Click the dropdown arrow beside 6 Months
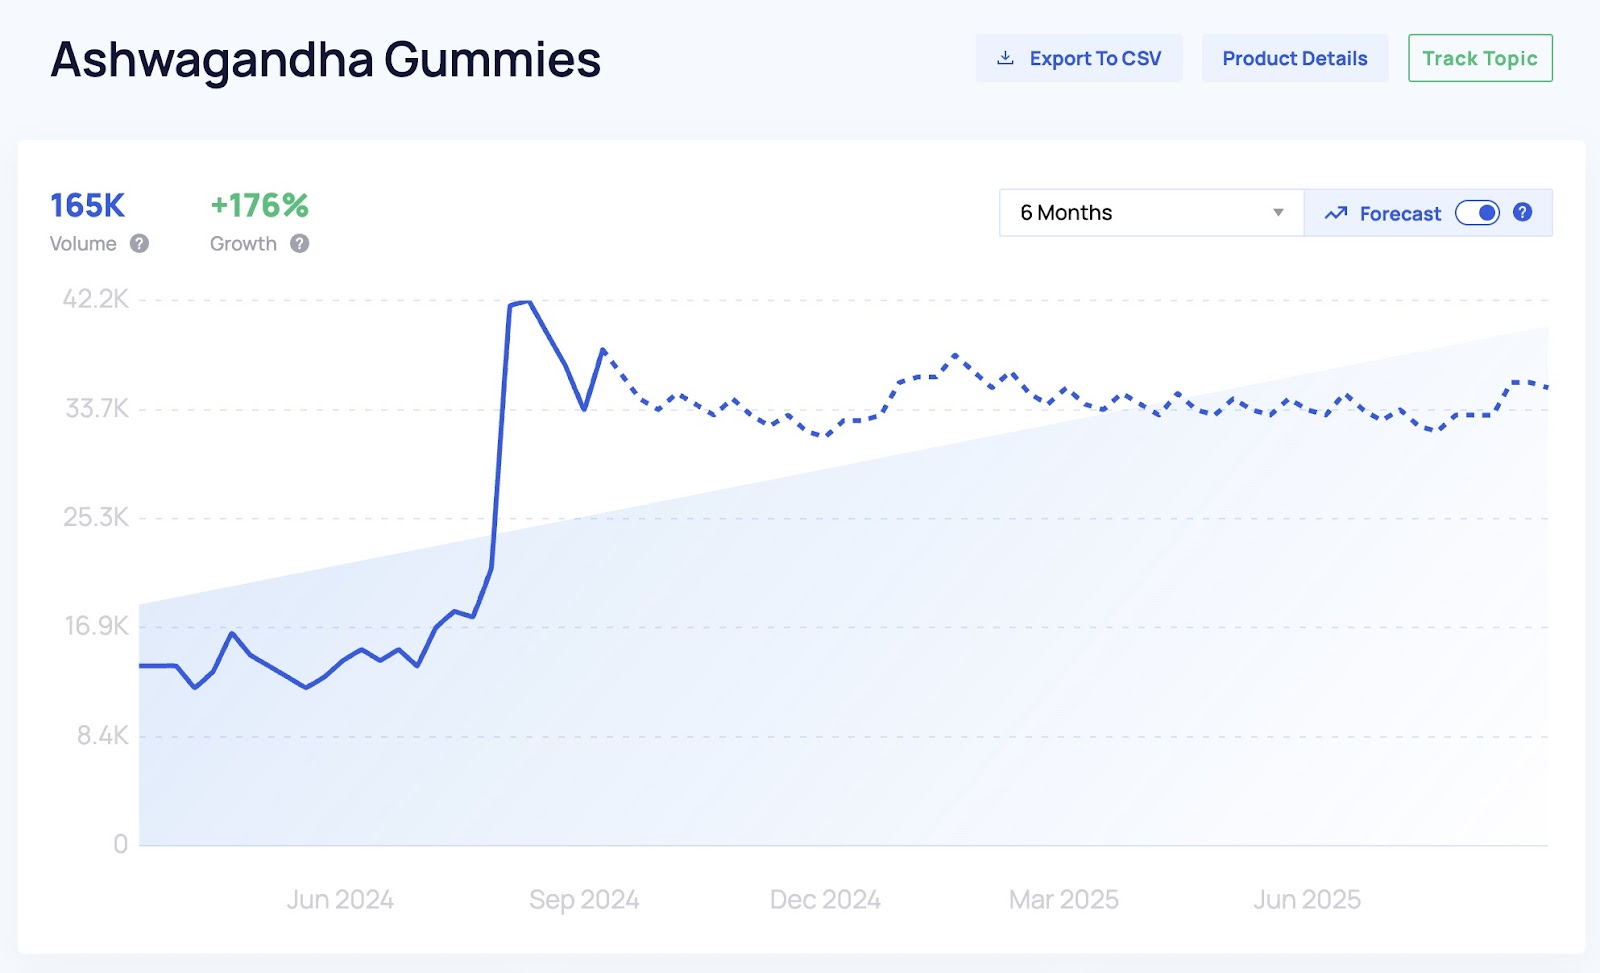The image size is (1600, 973). [1278, 213]
